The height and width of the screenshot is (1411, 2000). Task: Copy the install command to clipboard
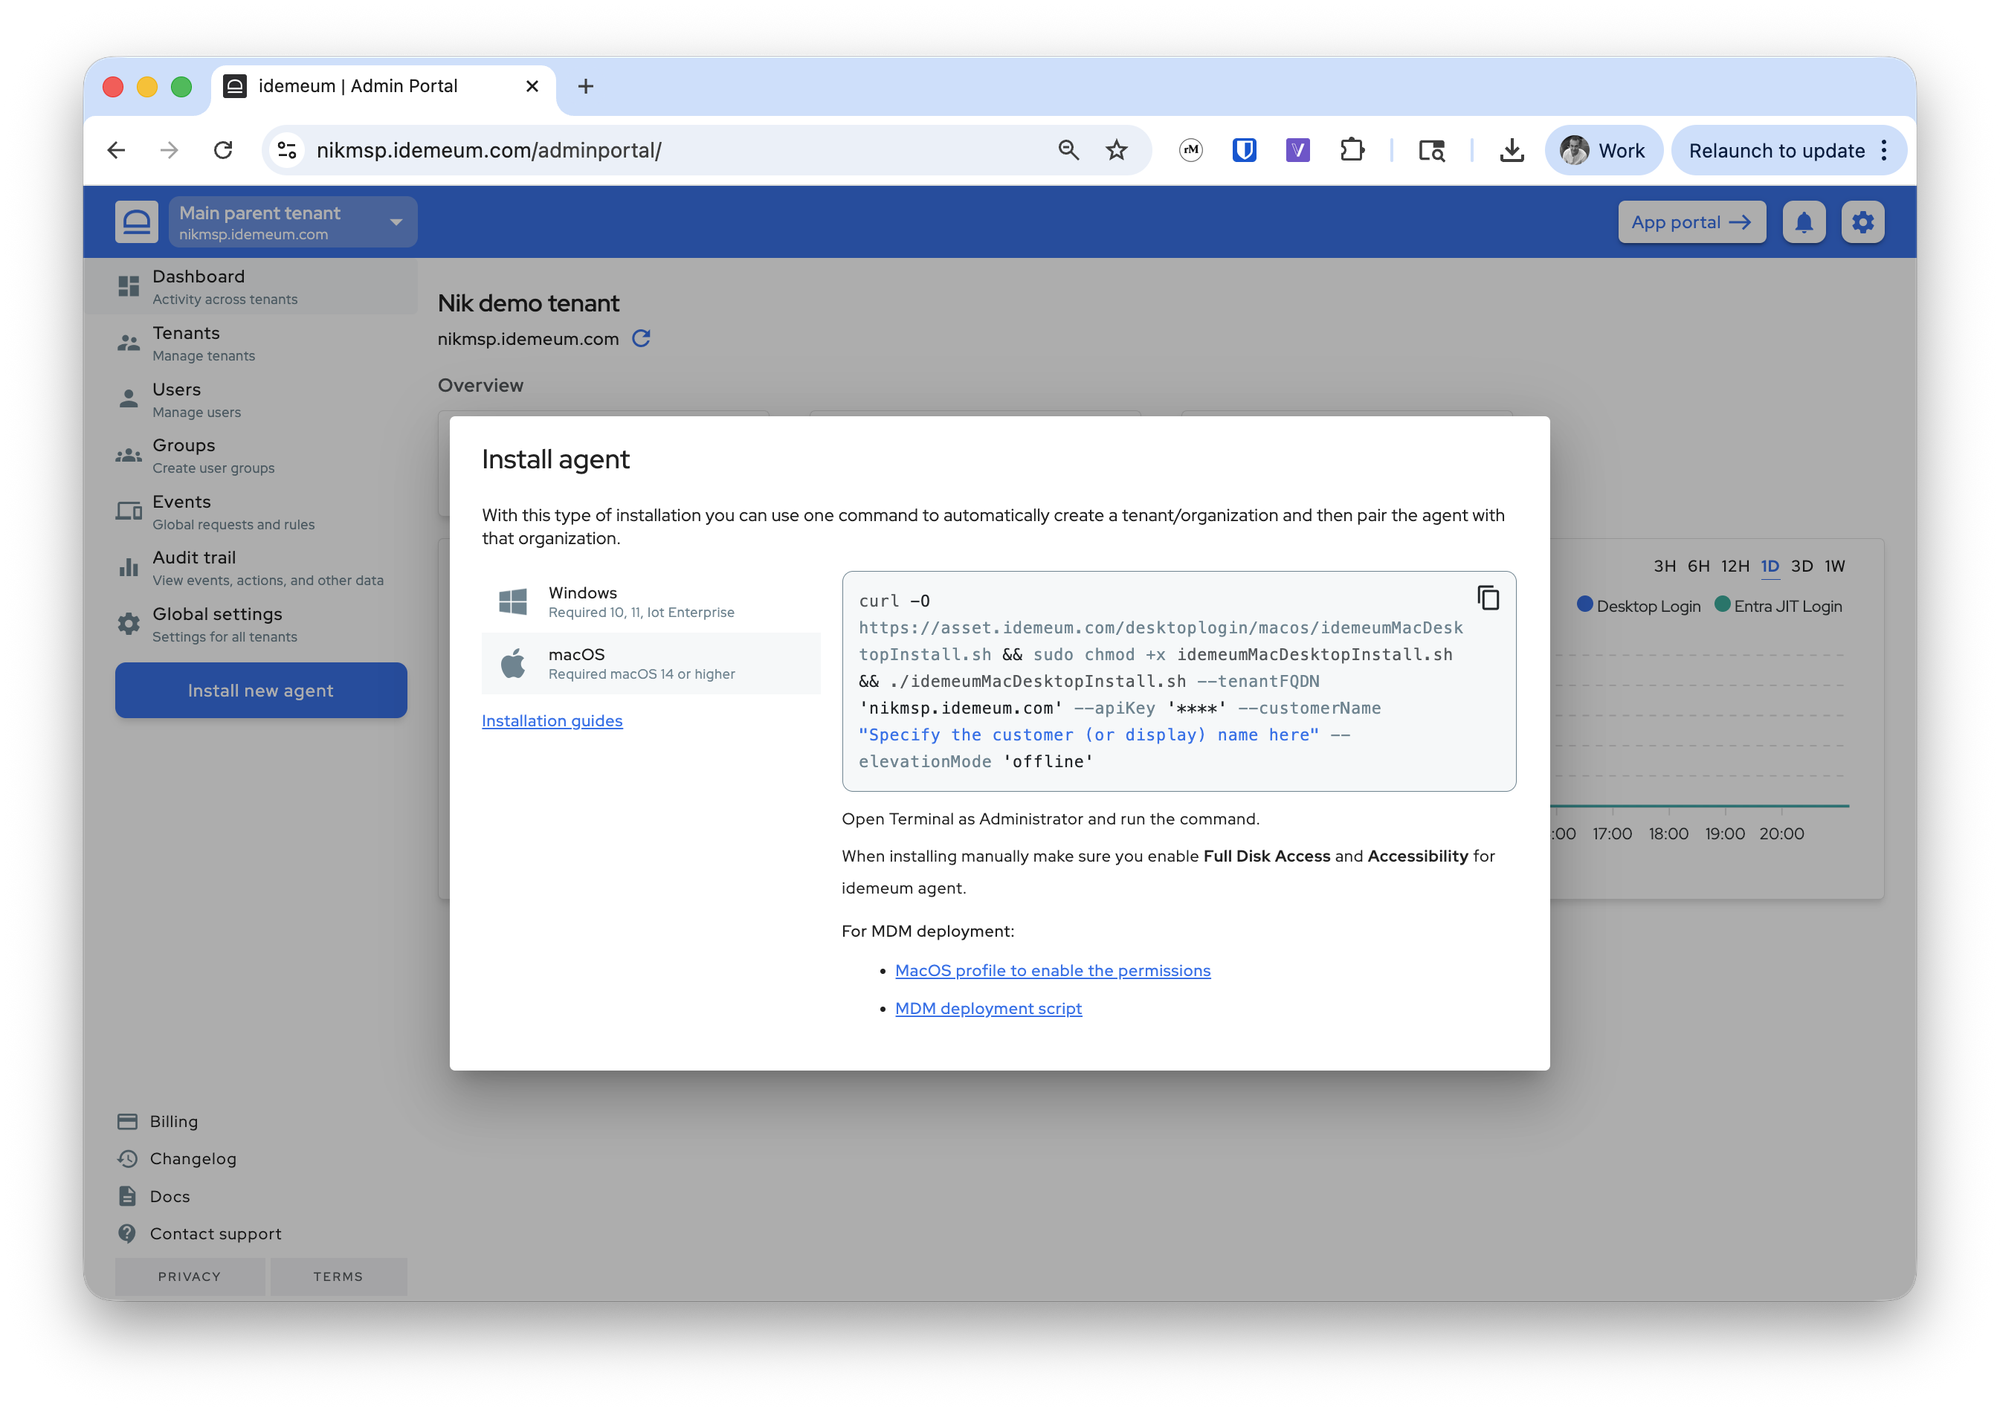[x=1488, y=598]
